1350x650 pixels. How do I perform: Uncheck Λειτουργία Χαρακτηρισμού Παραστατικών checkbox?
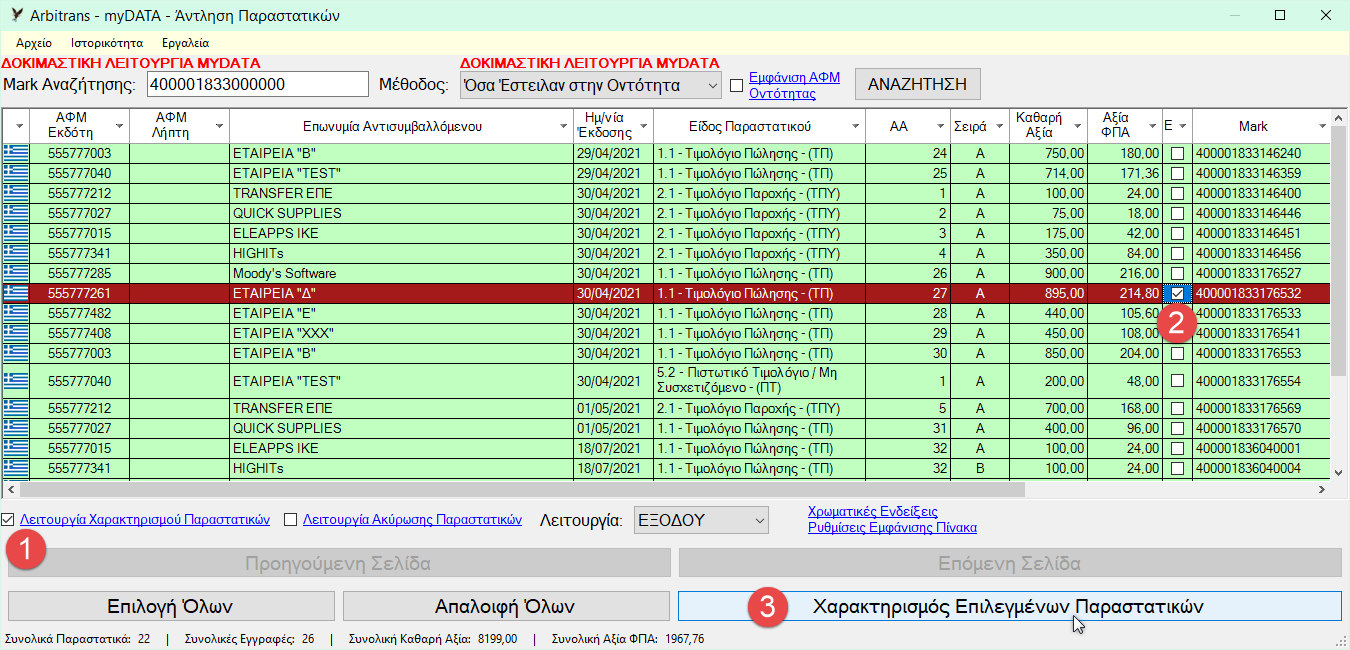(x=9, y=520)
